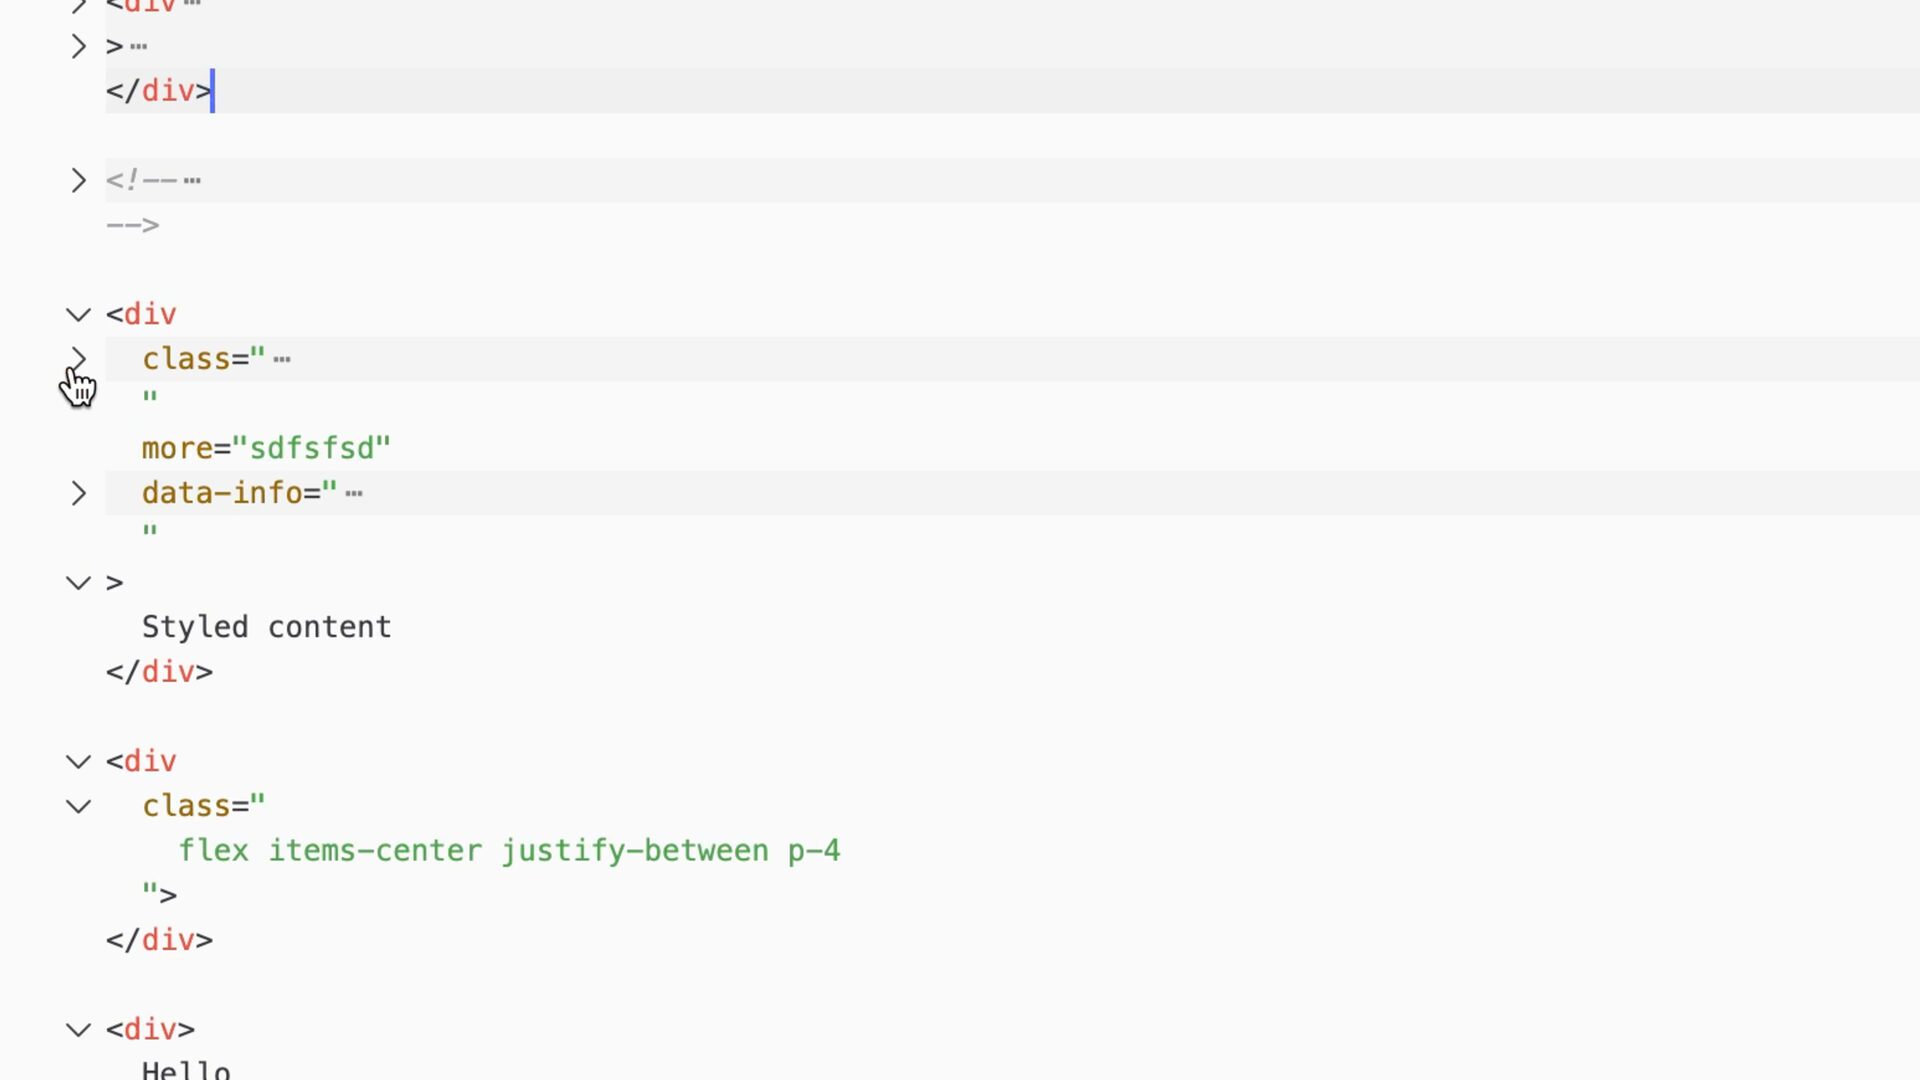Place cursor in "Styled content" text
The width and height of the screenshot is (1920, 1080).
[x=266, y=627]
